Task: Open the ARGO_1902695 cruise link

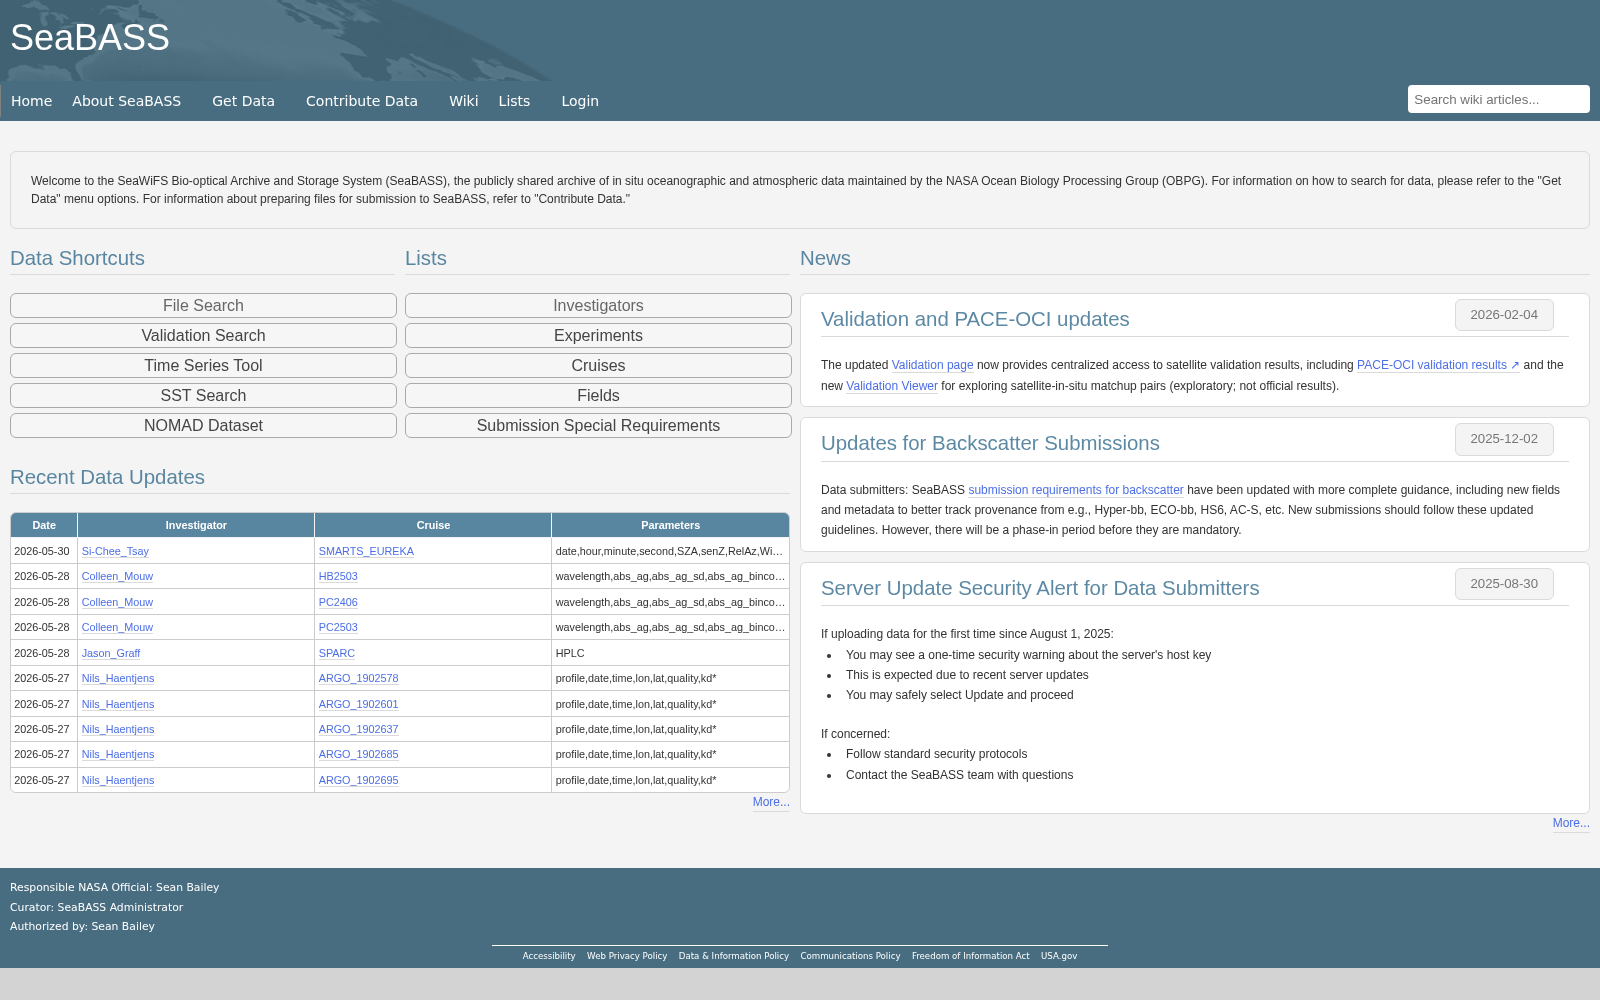Action: point(359,780)
